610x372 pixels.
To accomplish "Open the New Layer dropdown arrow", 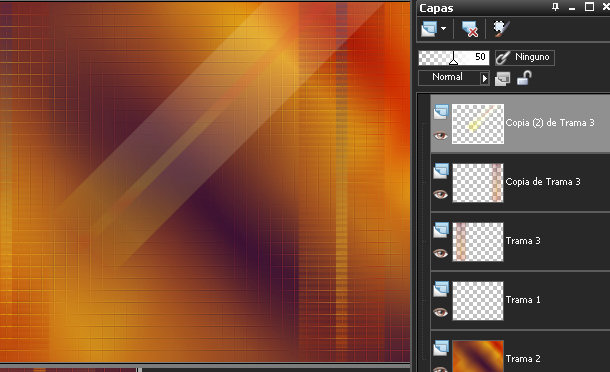I will 443,28.
